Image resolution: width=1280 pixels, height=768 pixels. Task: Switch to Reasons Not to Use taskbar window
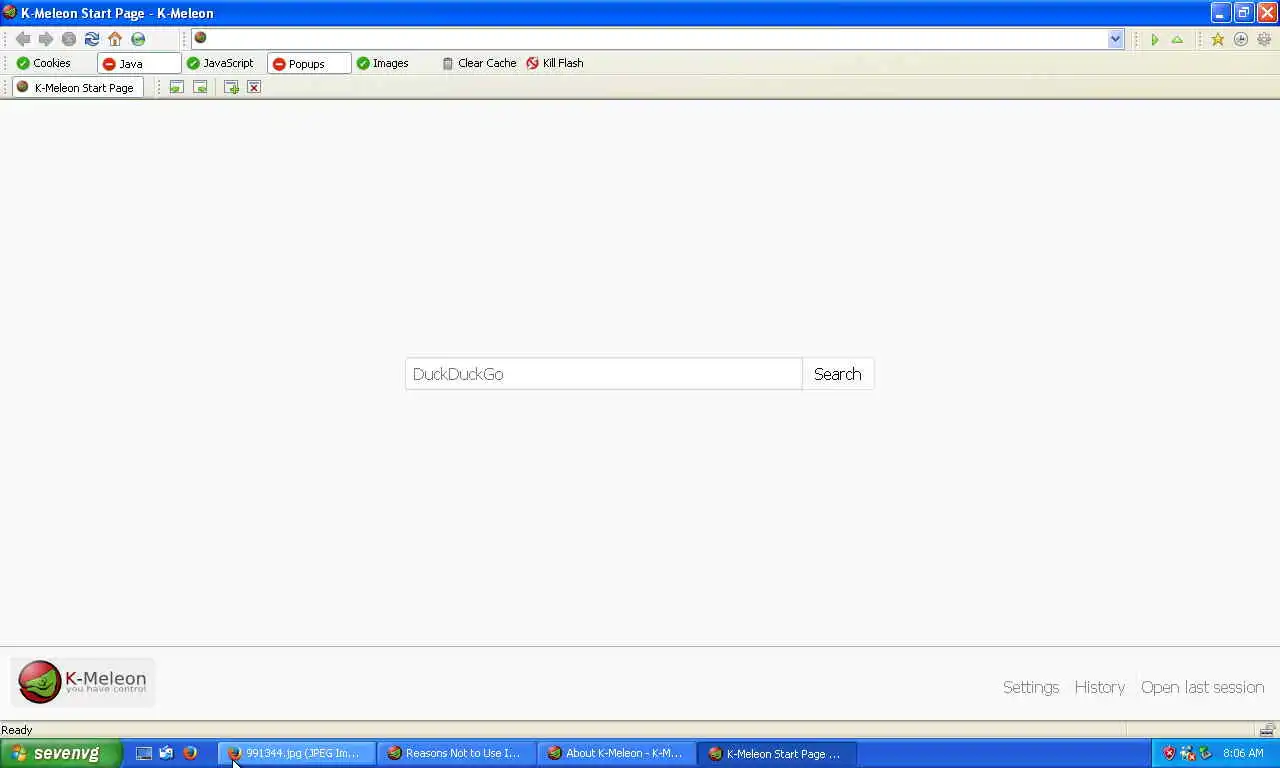457,753
